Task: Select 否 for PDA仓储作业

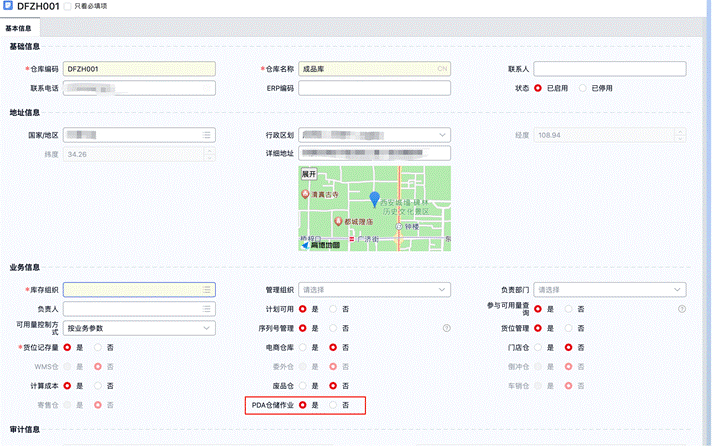Action: click(x=334, y=405)
